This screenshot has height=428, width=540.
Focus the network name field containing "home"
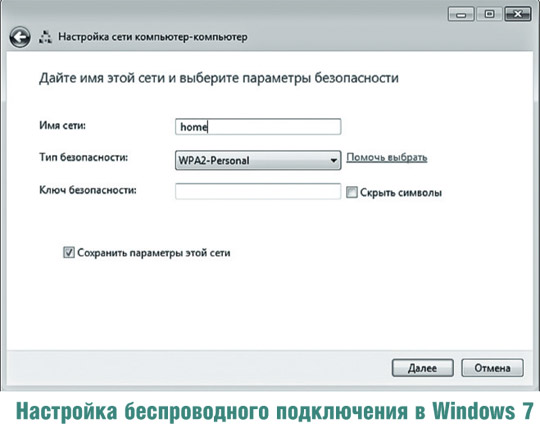[258, 127]
